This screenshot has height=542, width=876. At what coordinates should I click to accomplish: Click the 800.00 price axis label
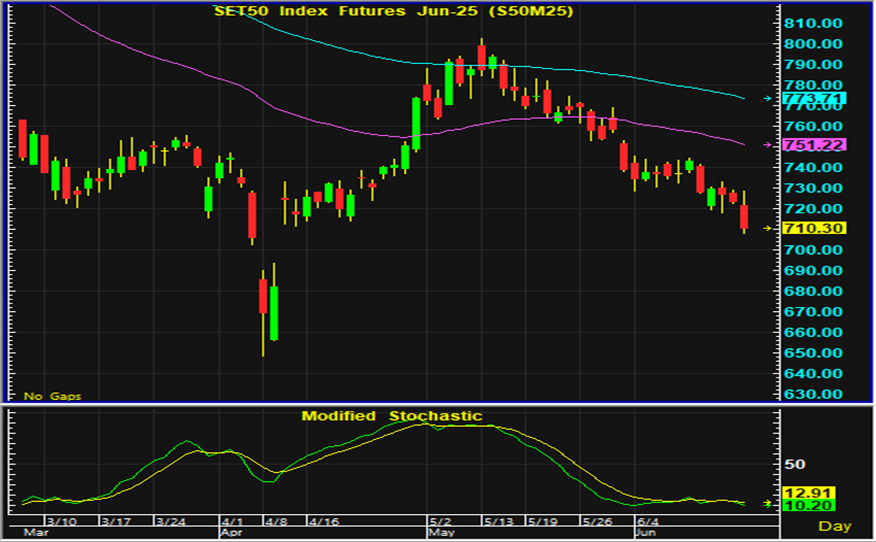click(x=813, y=44)
